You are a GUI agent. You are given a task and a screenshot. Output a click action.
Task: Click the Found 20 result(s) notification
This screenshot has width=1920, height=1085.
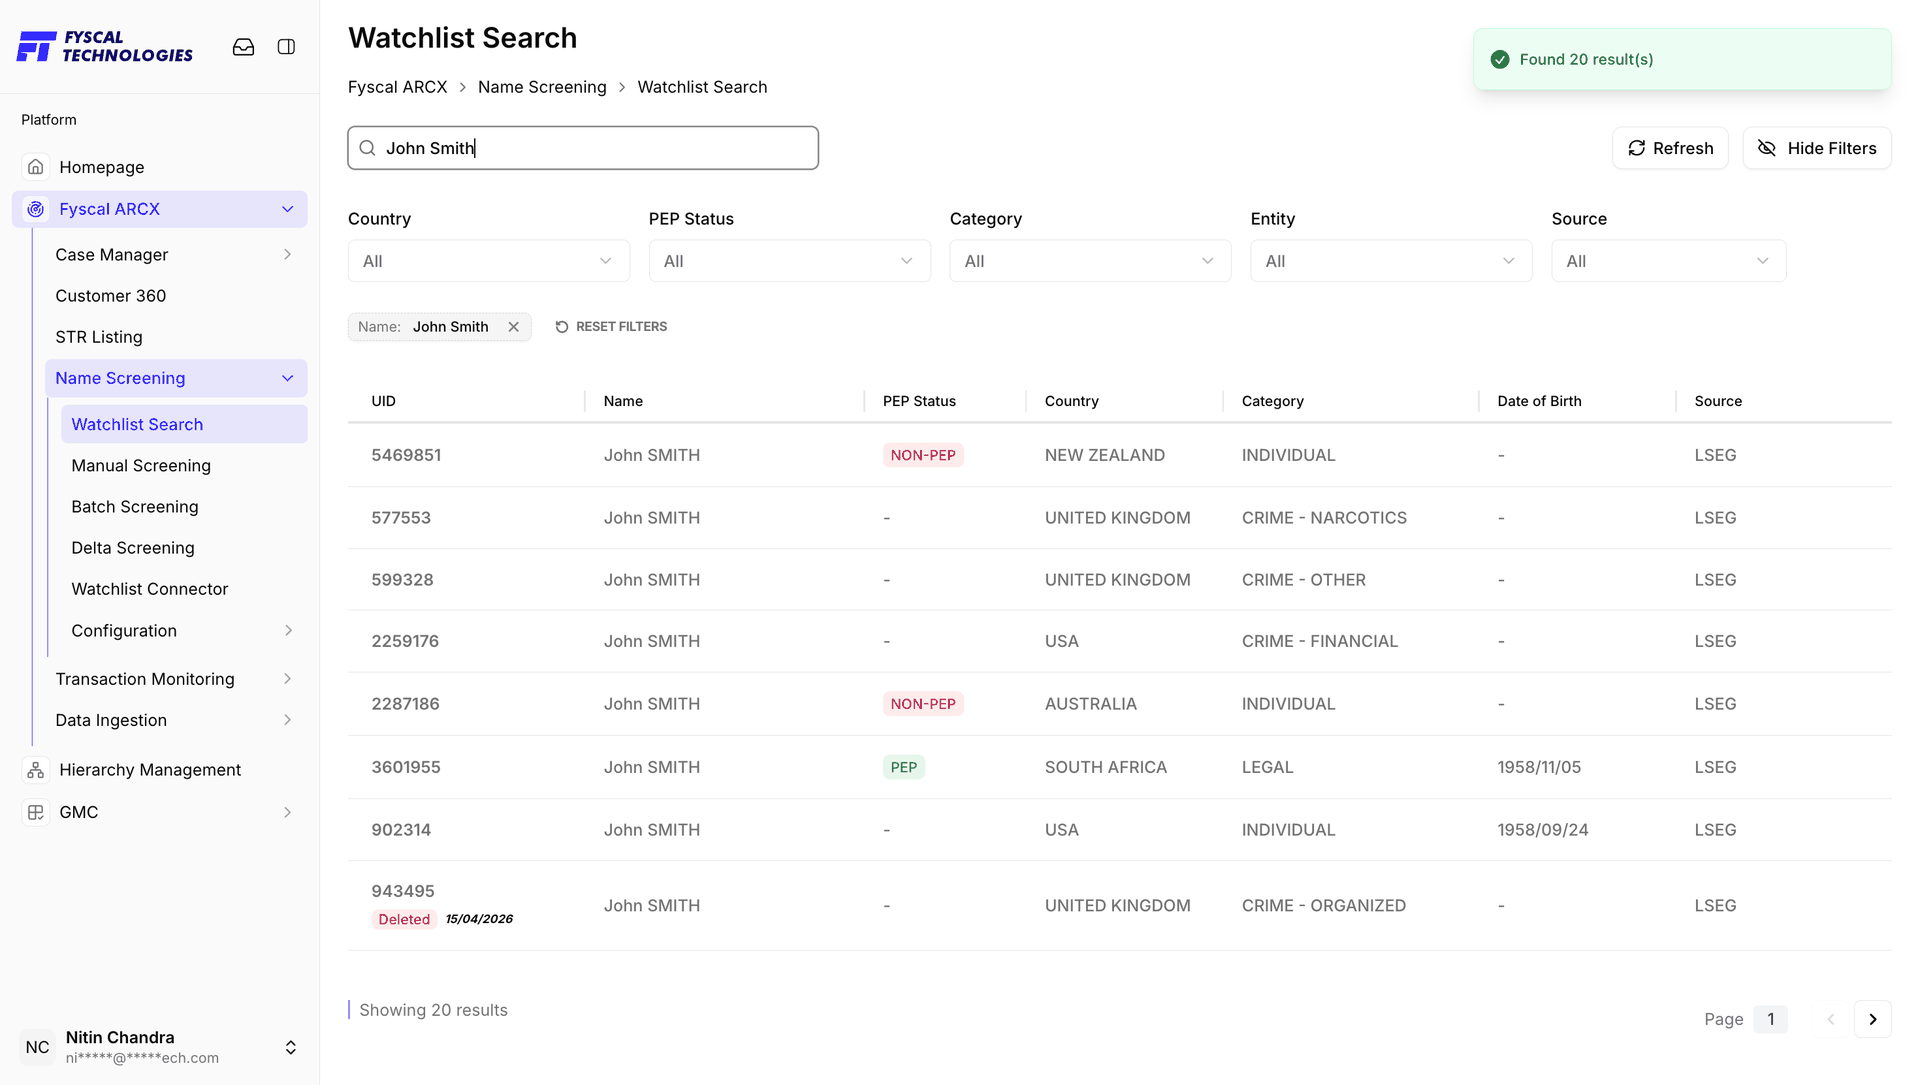[1682, 59]
